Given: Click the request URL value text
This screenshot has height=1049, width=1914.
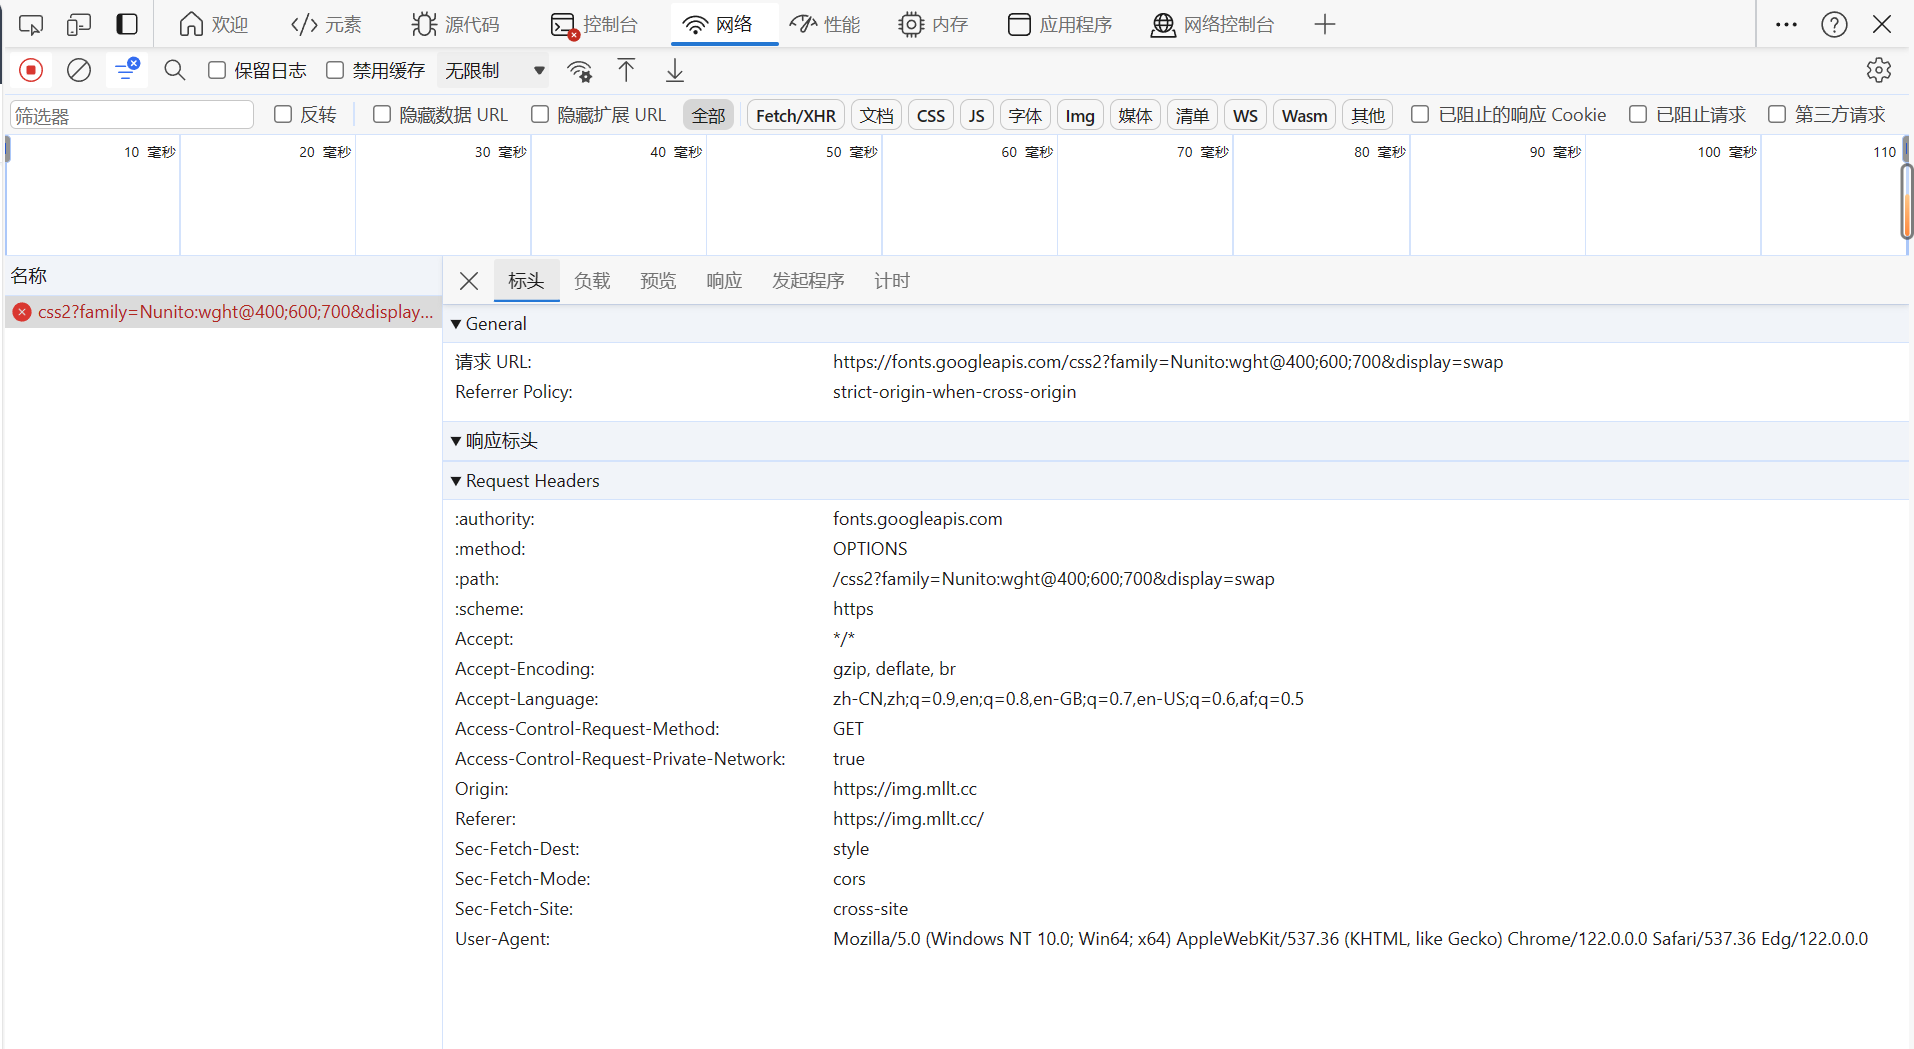Looking at the screenshot, I should click(1168, 362).
